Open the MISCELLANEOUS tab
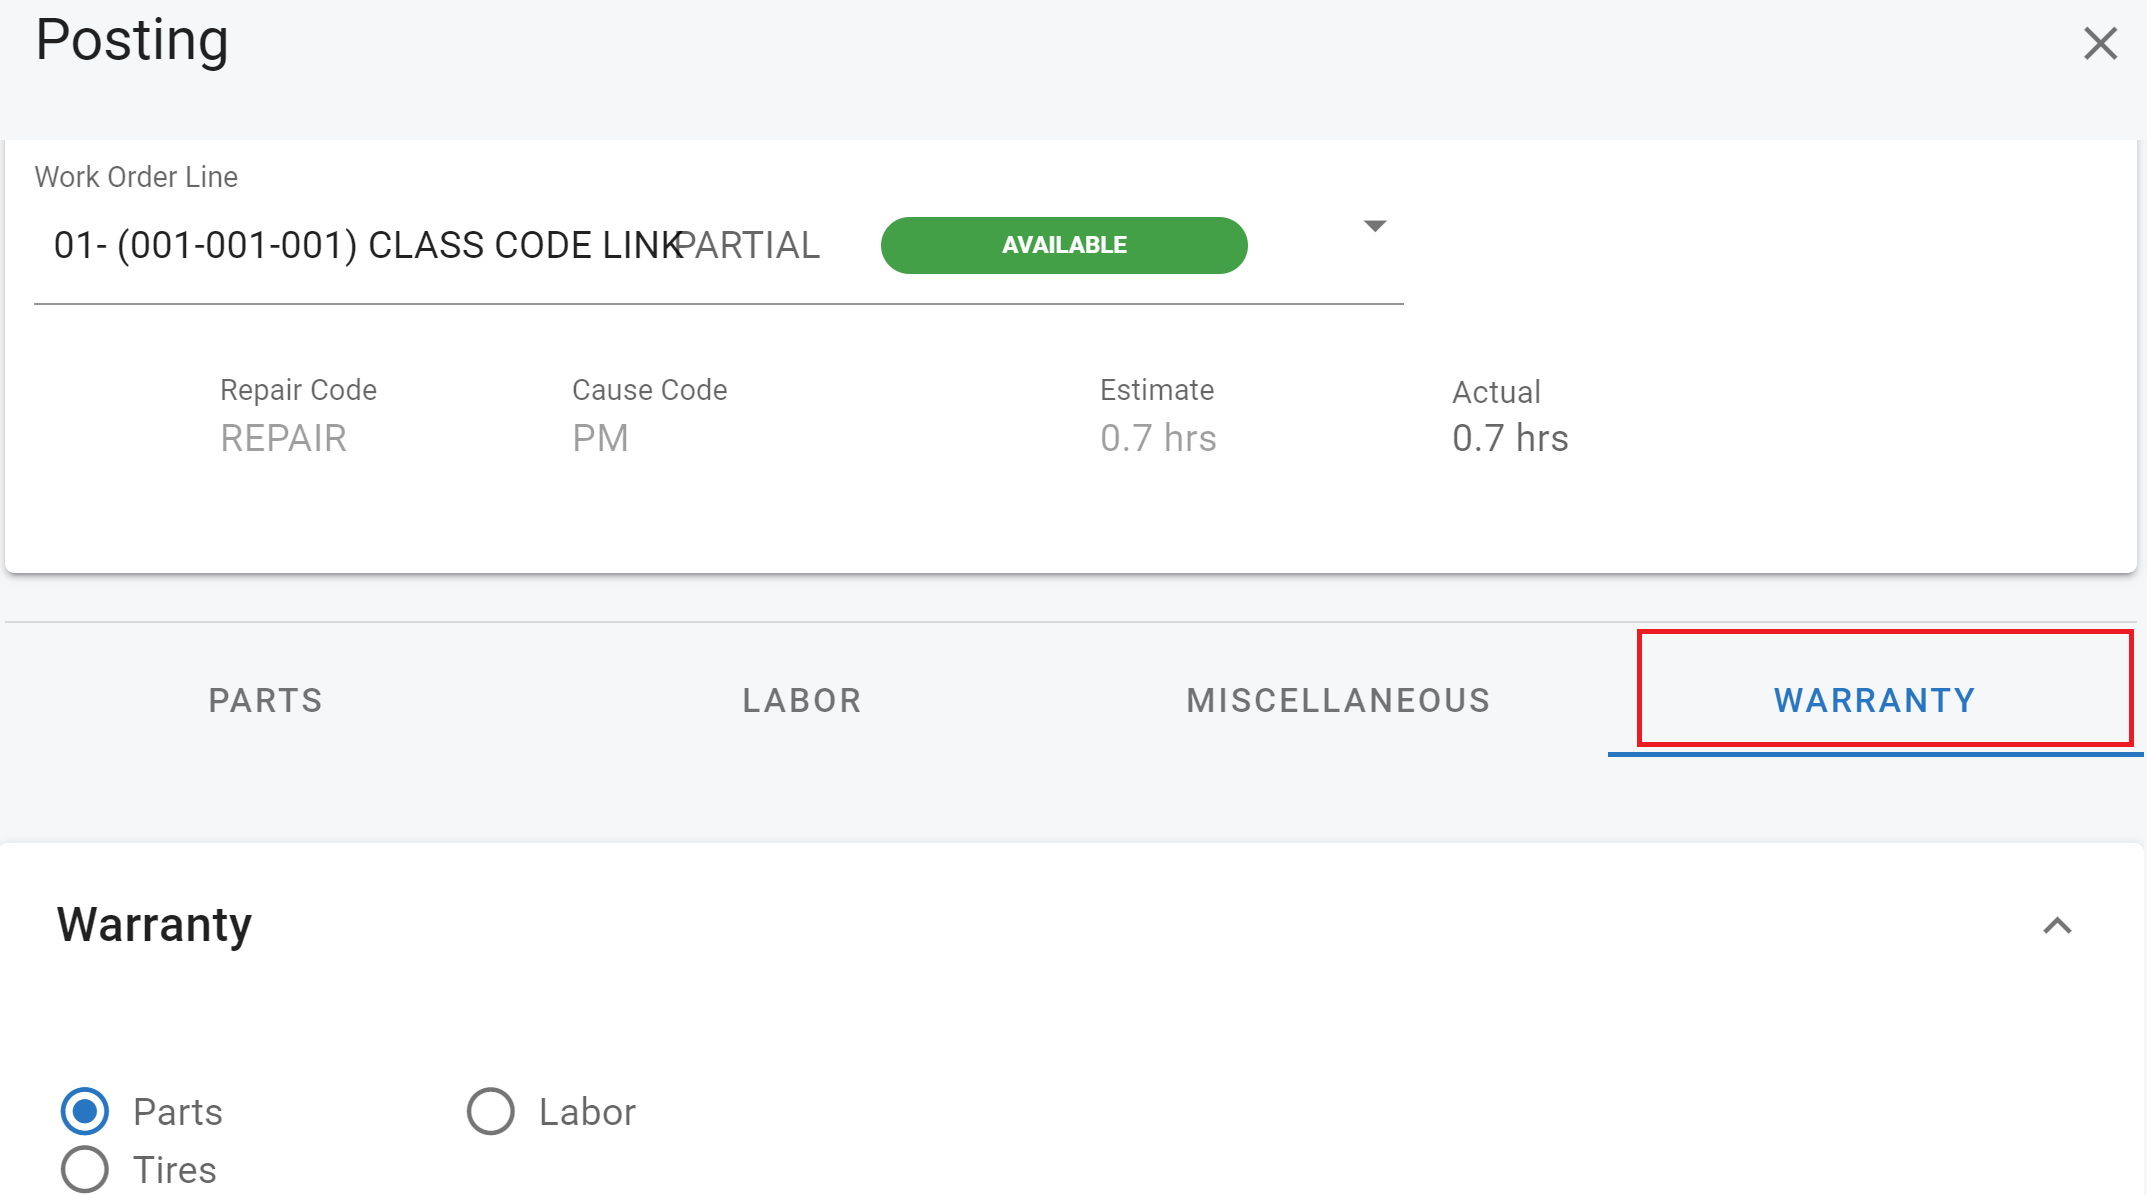Screen dimensions: 2147x1195 (x=1338, y=700)
